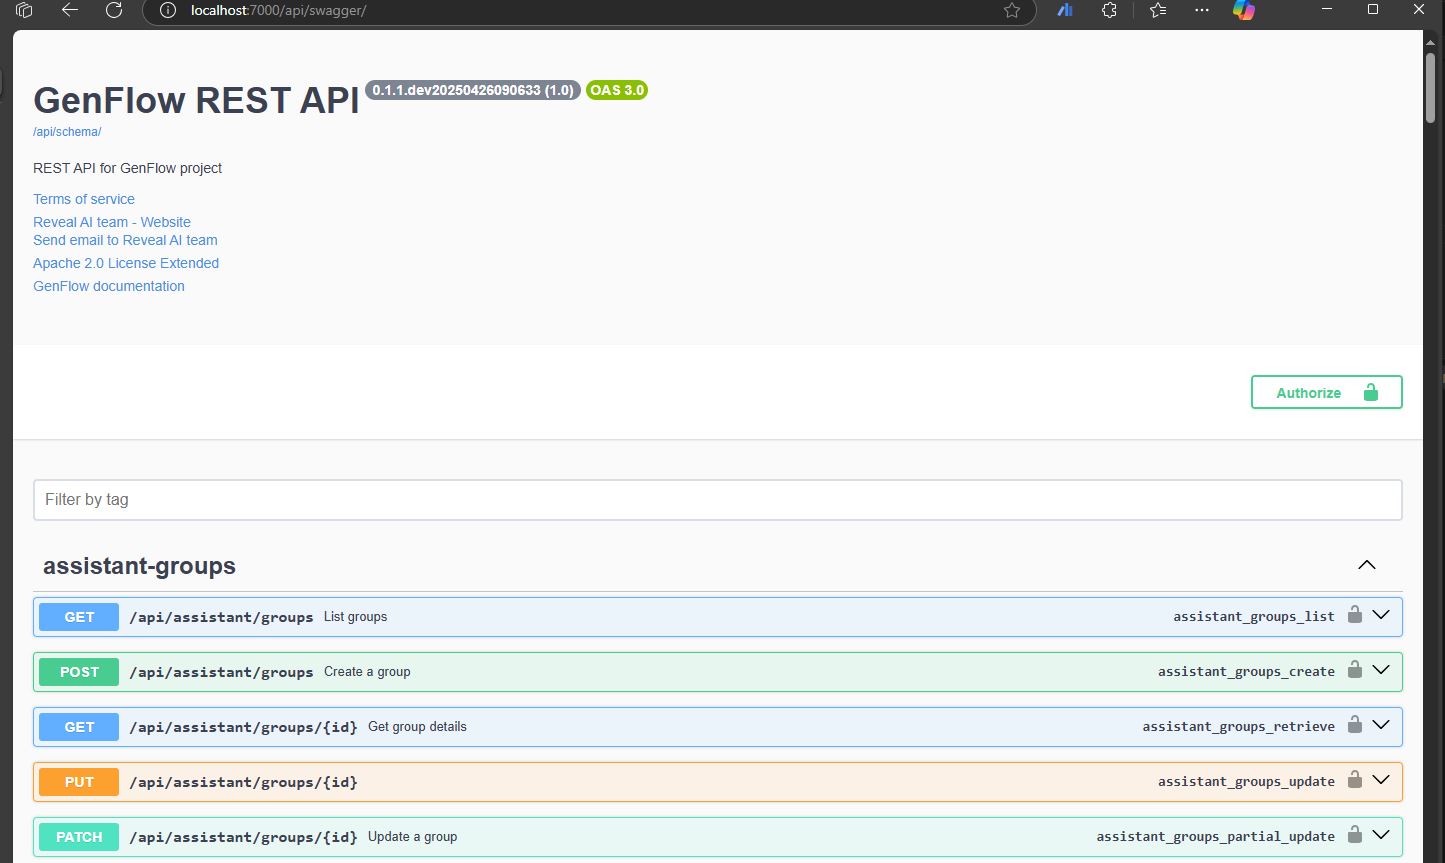Click the GET List groups method badge

[79, 617]
